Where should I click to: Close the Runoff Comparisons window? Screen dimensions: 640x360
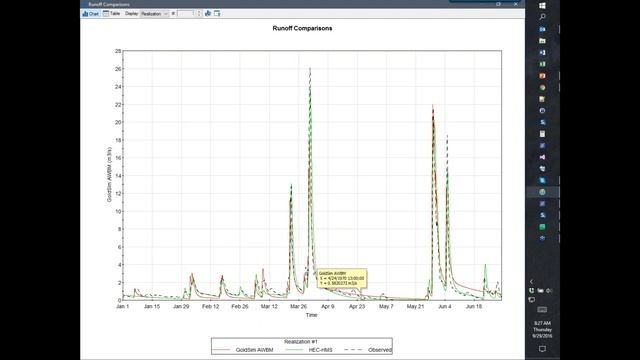[516, 4]
